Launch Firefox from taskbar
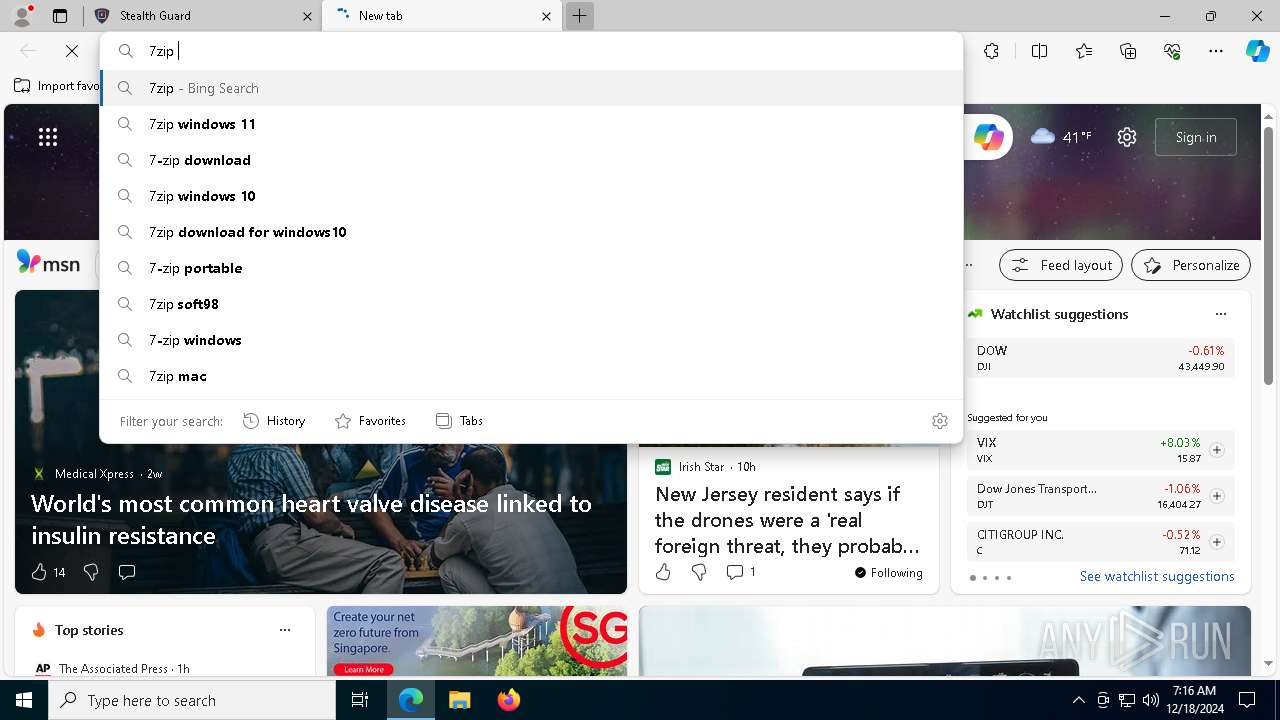The image size is (1280, 720). (508, 700)
